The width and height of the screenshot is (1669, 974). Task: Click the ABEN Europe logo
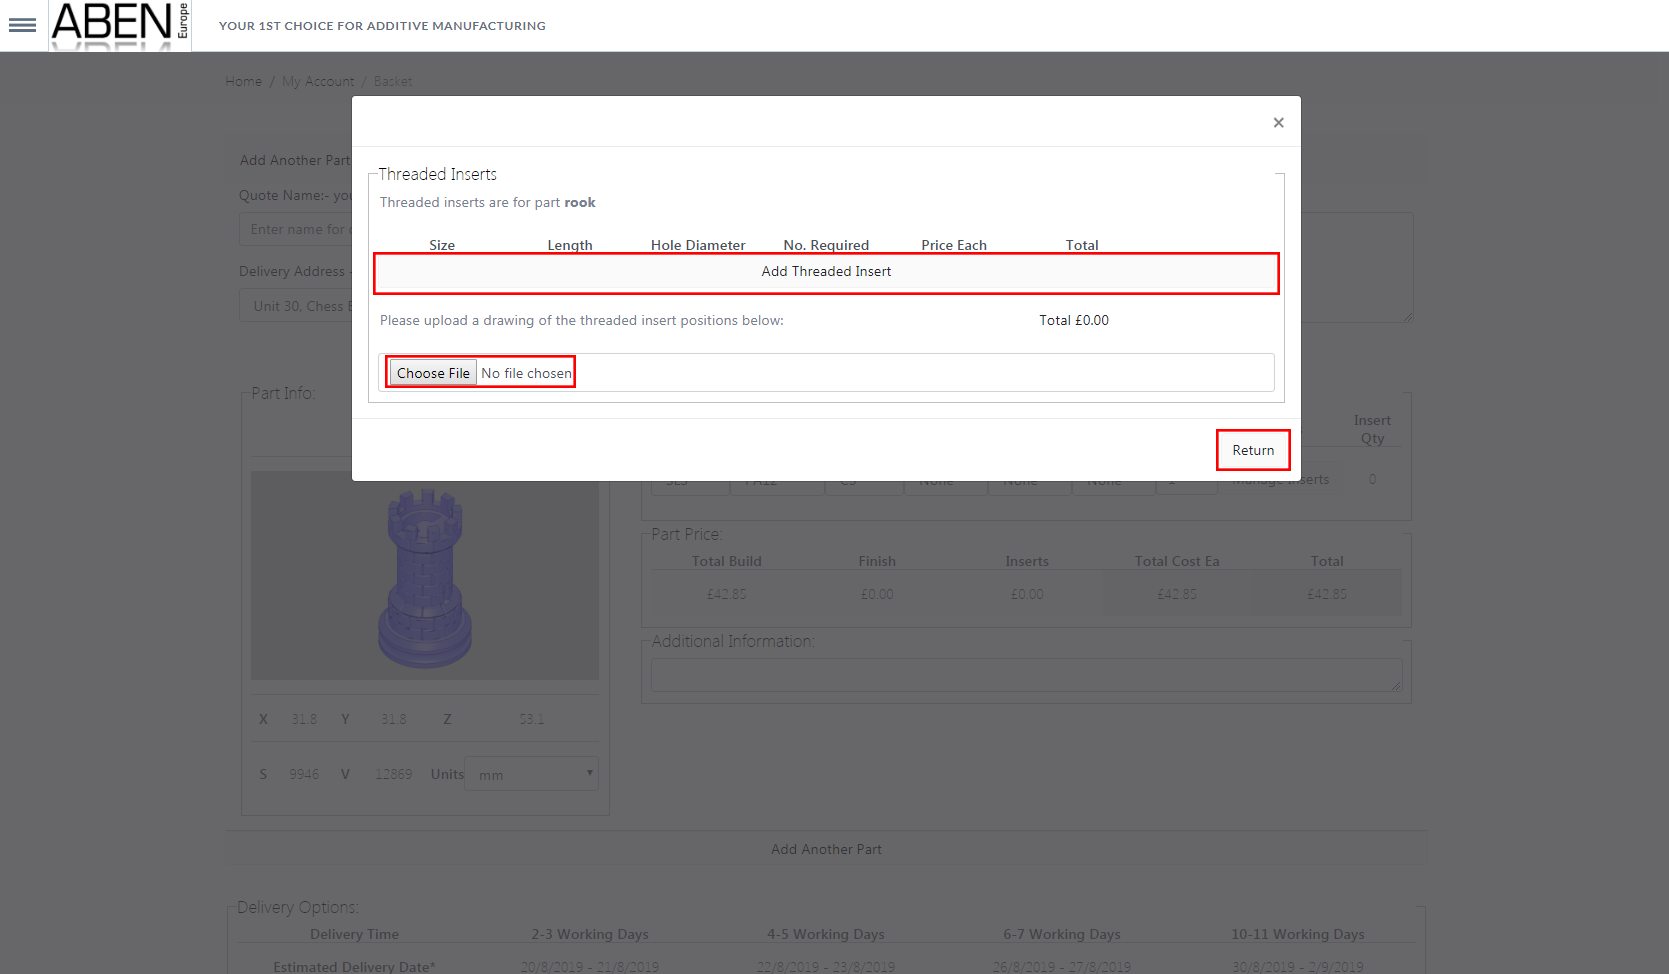[x=119, y=26]
